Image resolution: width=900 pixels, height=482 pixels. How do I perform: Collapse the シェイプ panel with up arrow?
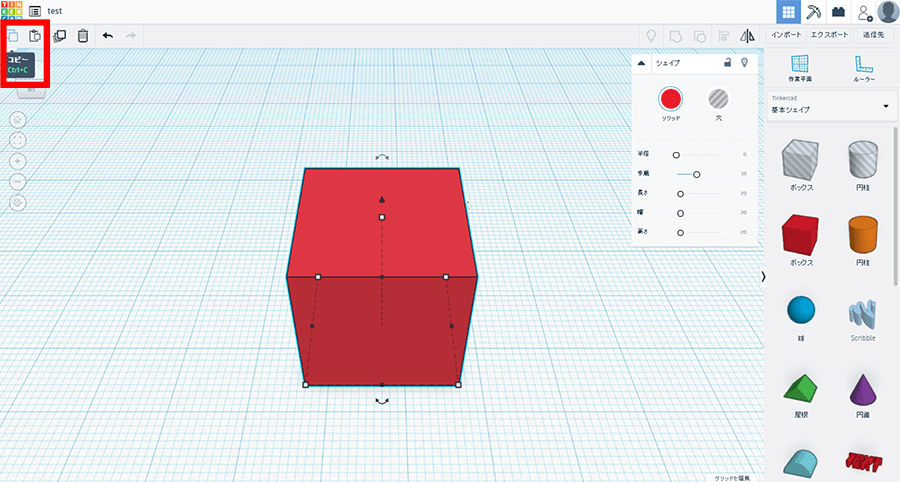tap(642, 63)
